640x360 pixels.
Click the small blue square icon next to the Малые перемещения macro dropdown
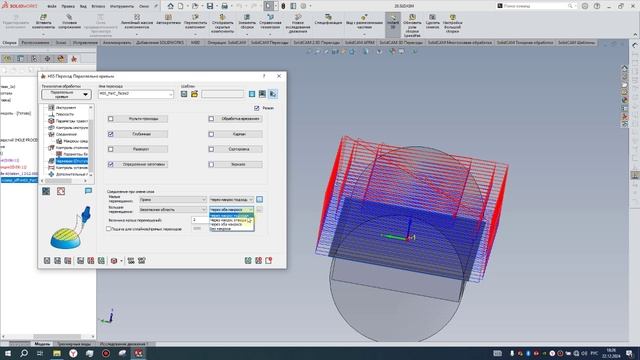pos(259,200)
